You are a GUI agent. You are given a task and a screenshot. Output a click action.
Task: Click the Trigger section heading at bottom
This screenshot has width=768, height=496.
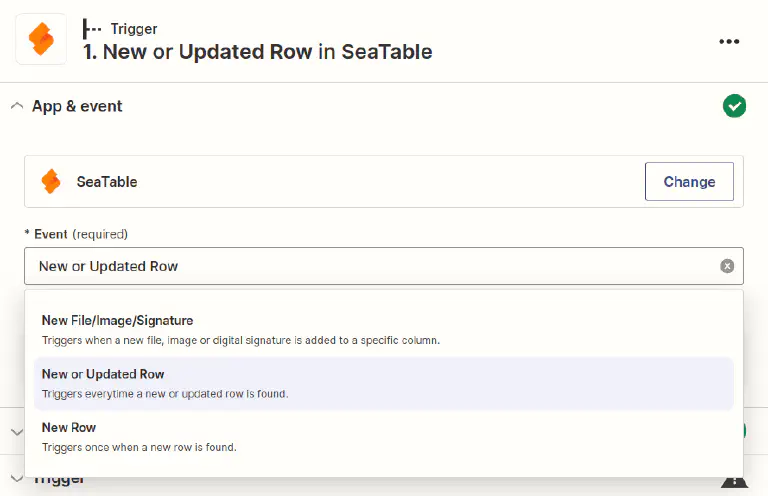(58, 479)
